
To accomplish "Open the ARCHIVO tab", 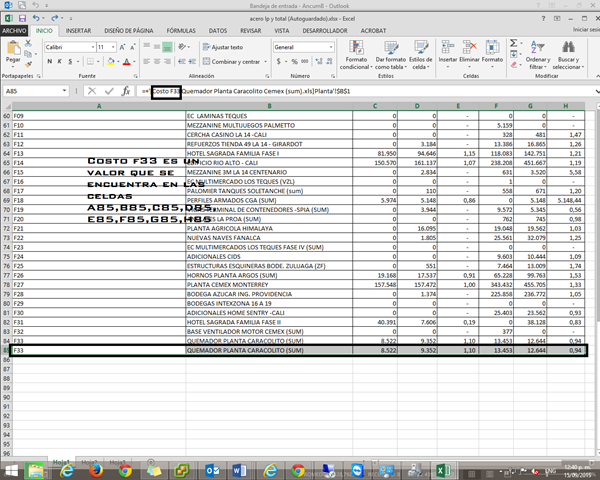I will point(14,31).
